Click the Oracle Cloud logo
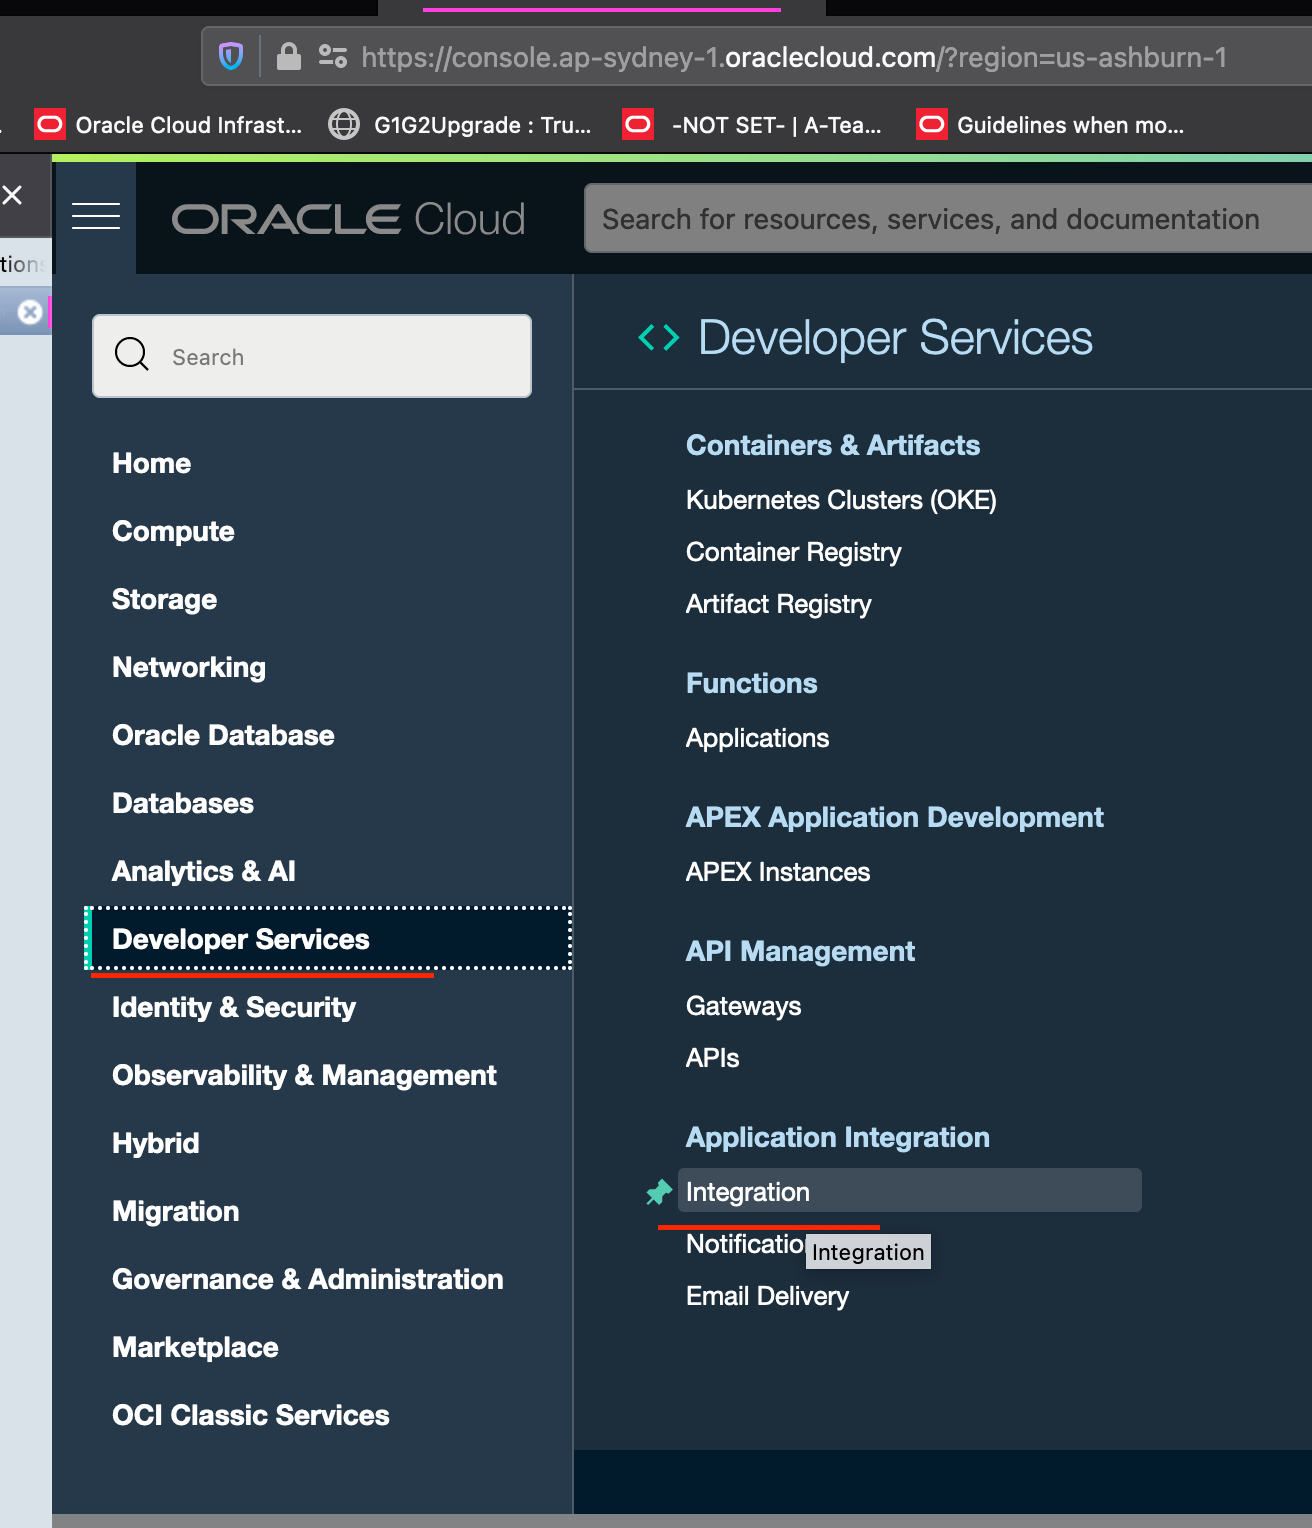Image resolution: width=1312 pixels, height=1528 pixels. point(348,219)
